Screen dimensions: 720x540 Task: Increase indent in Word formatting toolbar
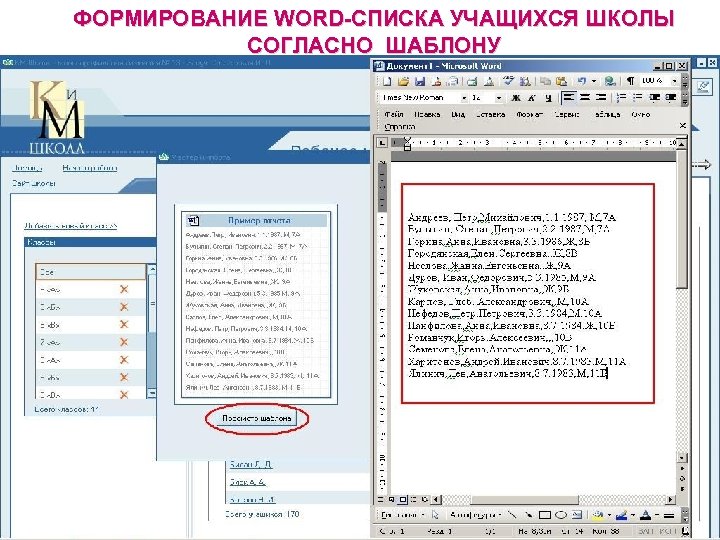tap(670, 97)
